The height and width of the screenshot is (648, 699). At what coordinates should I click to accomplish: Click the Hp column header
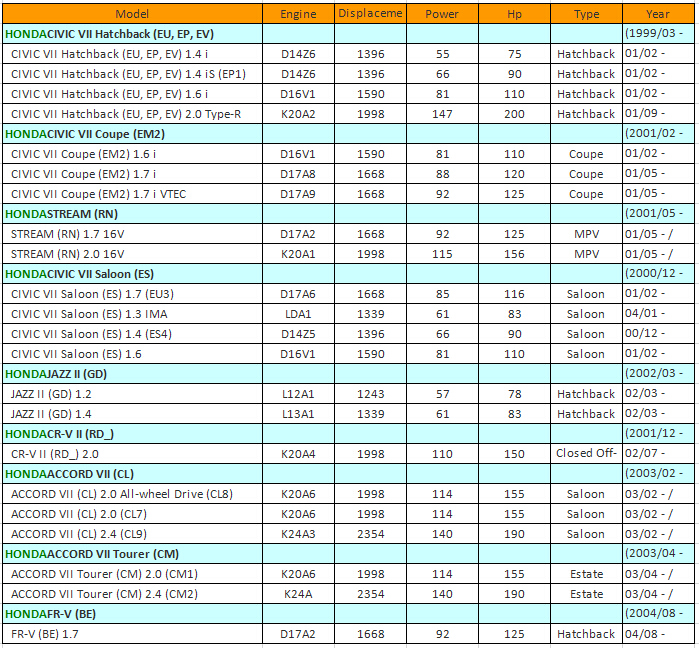pyautogui.click(x=514, y=14)
